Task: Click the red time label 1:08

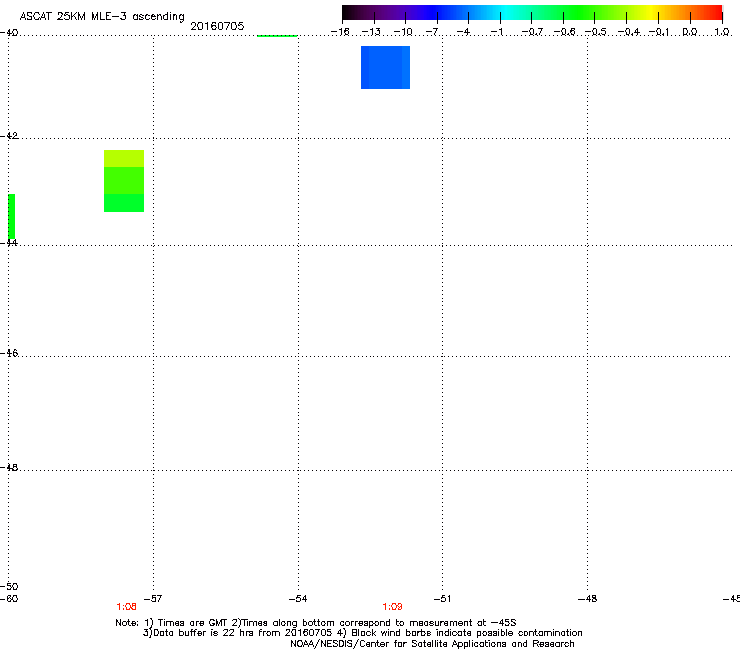Action: [x=126, y=607]
